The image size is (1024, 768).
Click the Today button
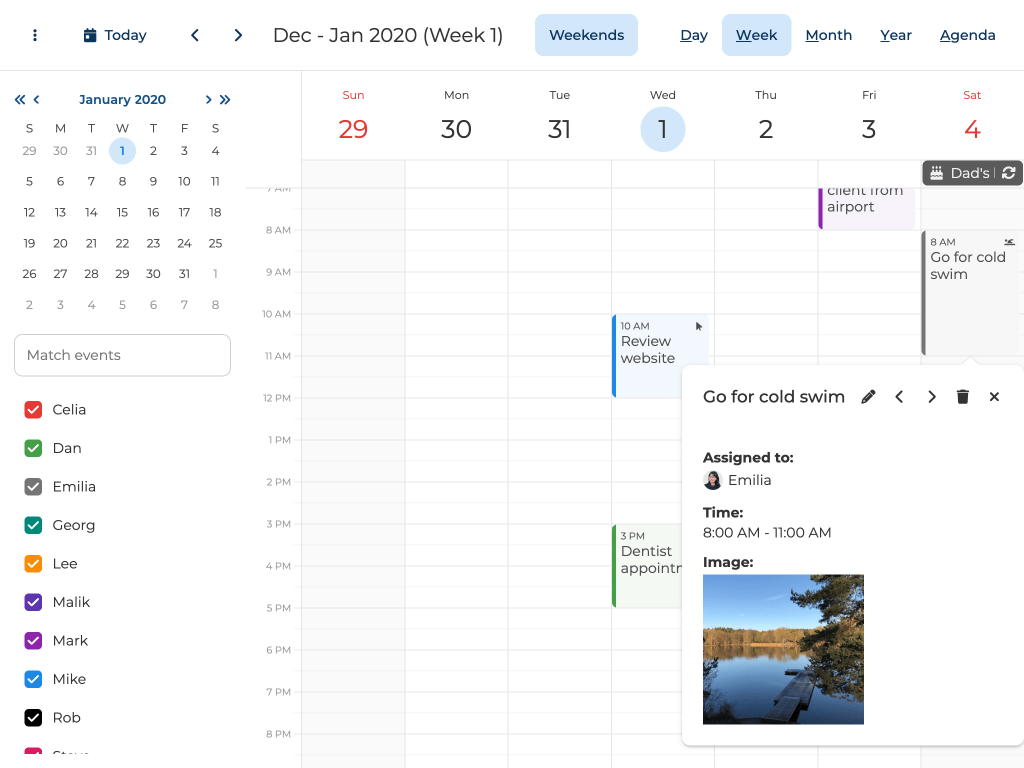(115, 35)
